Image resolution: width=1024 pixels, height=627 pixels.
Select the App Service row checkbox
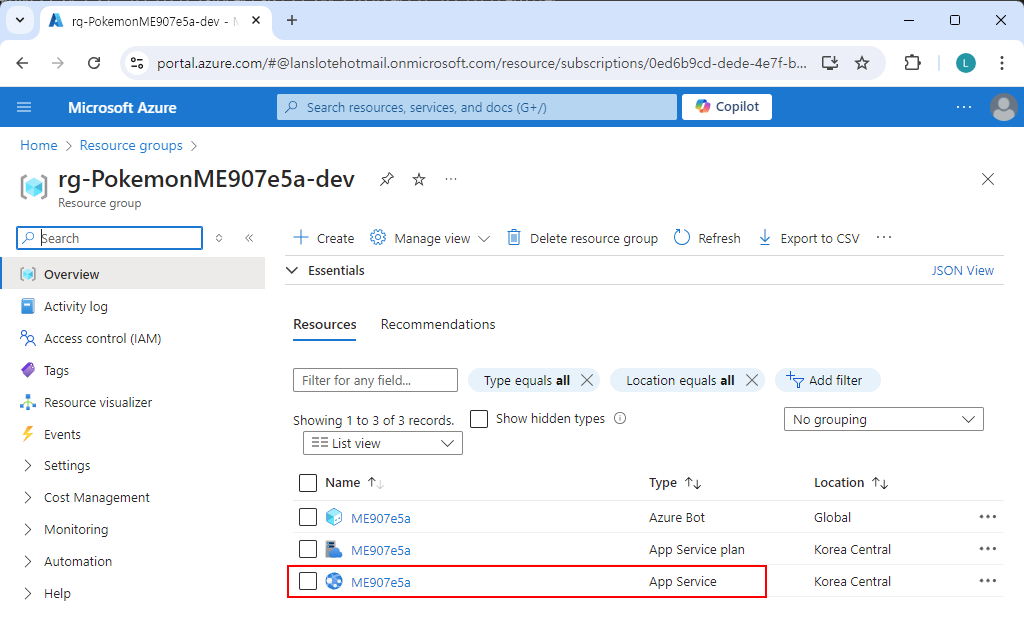(x=308, y=581)
